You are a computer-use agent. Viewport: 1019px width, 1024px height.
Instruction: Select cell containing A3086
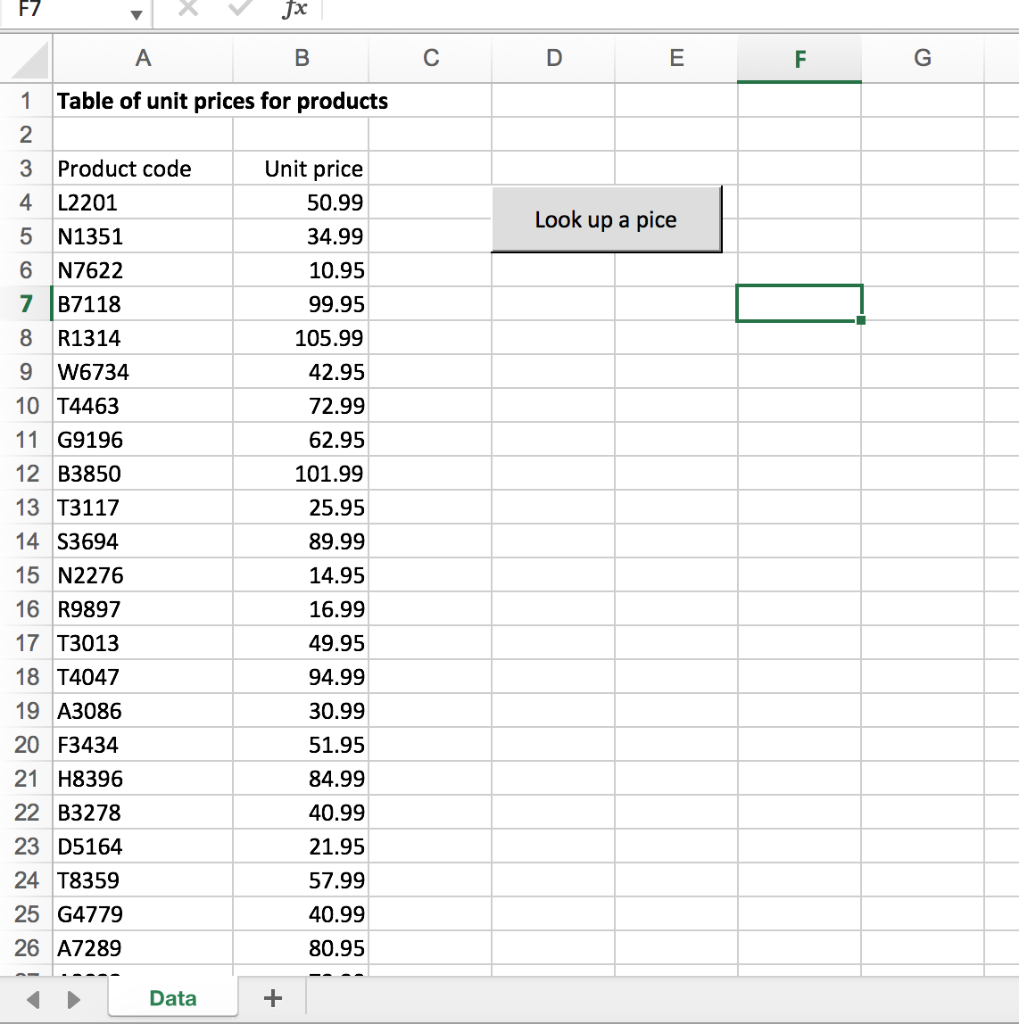[x=143, y=711]
